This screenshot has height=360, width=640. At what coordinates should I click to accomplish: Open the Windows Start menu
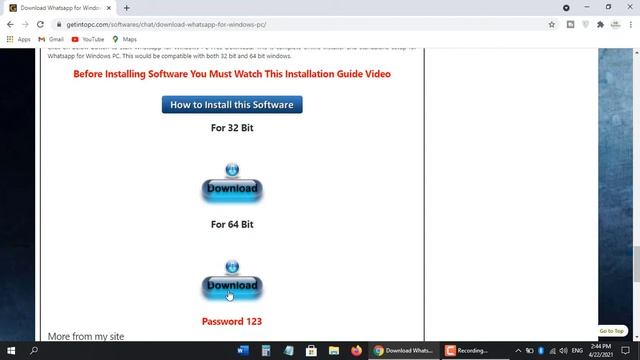tap(11, 351)
